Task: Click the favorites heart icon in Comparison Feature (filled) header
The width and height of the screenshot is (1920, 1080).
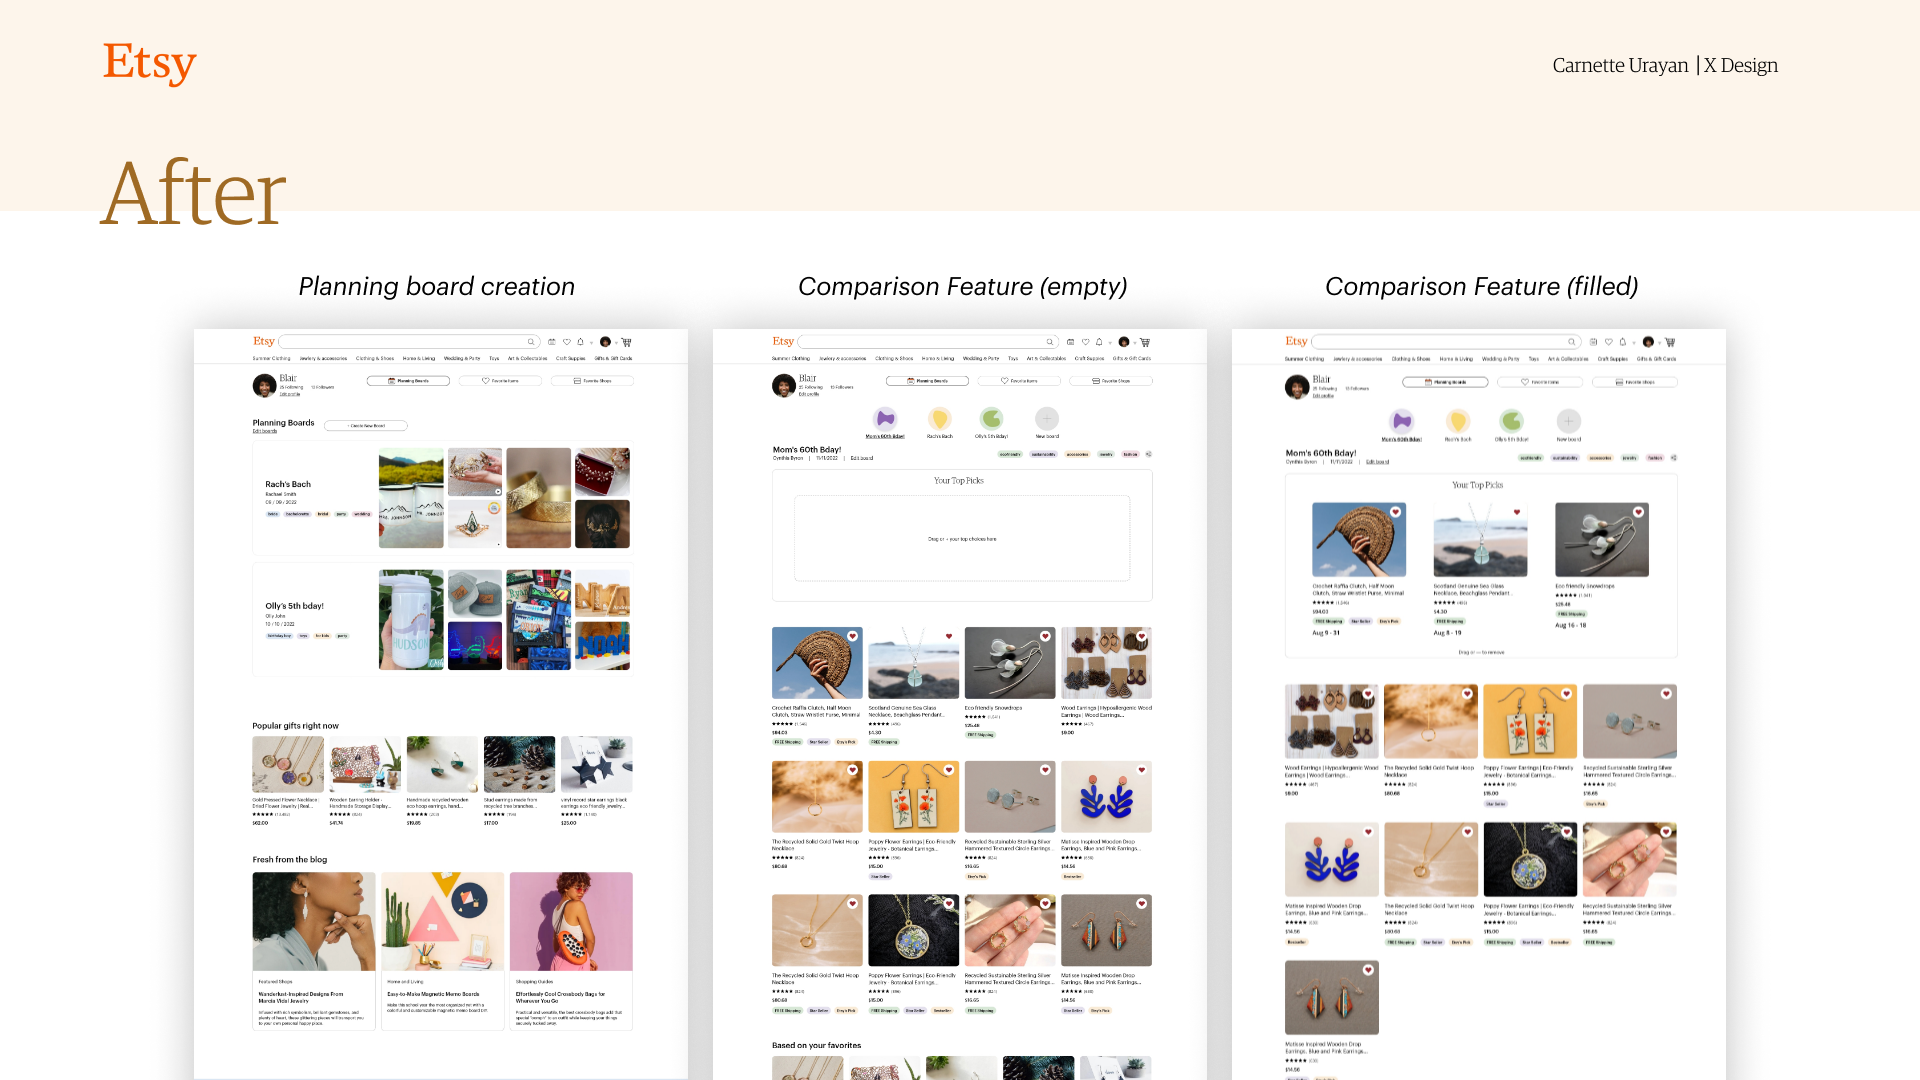Action: [x=1609, y=342]
